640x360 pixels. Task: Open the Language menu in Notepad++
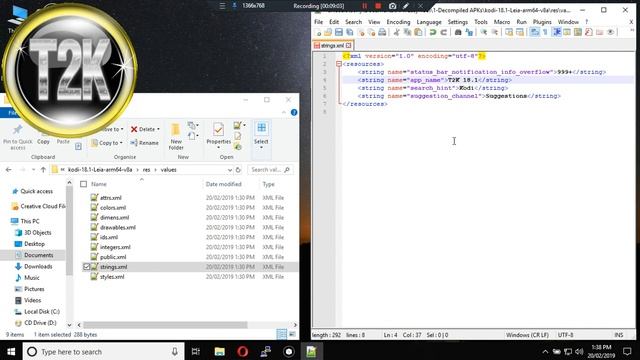(429, 22)
